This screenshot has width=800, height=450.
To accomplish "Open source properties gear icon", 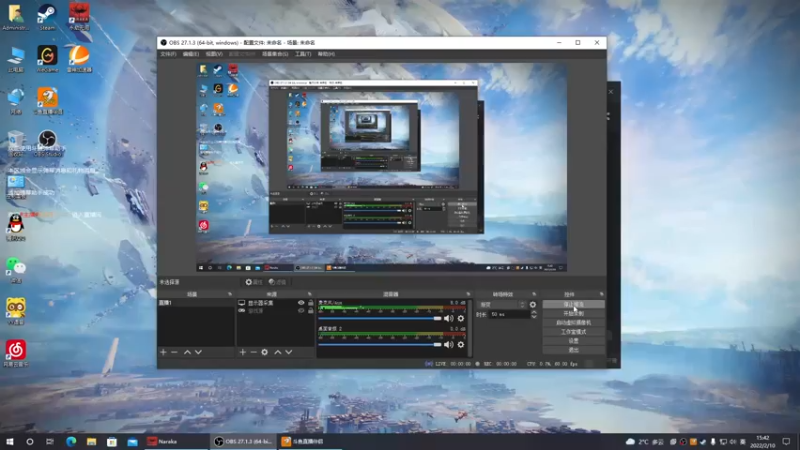I will (x=265, y=352).
